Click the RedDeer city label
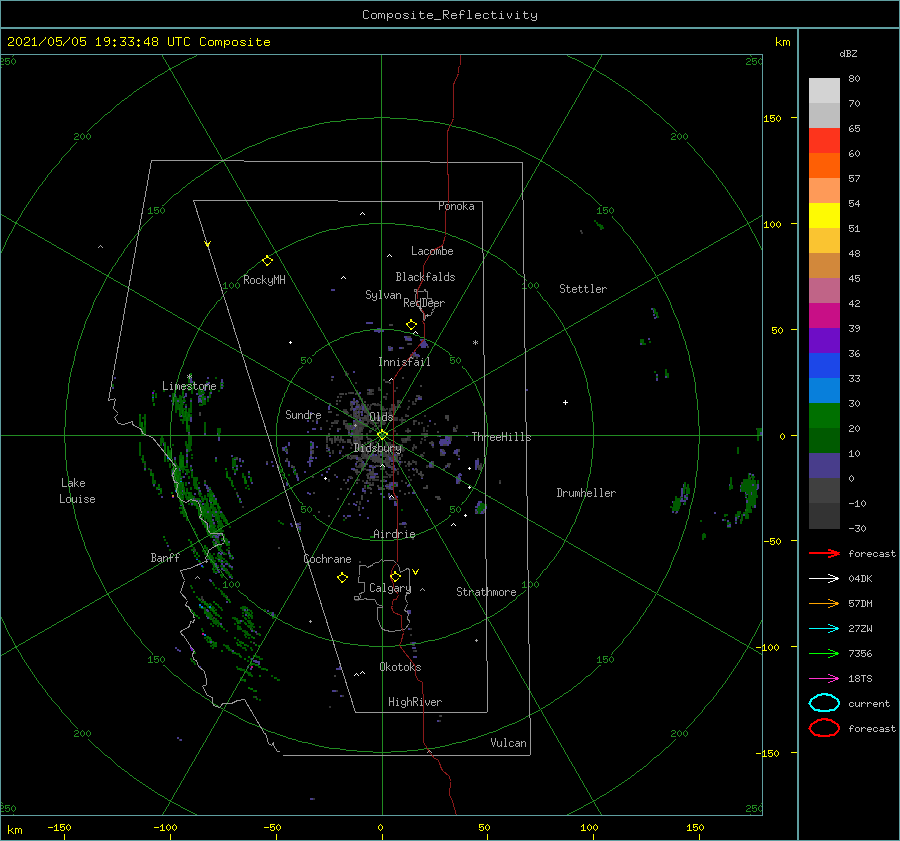The height and width of the screenshot is (841, 900). pyautogui.click(x=424, y=303)
